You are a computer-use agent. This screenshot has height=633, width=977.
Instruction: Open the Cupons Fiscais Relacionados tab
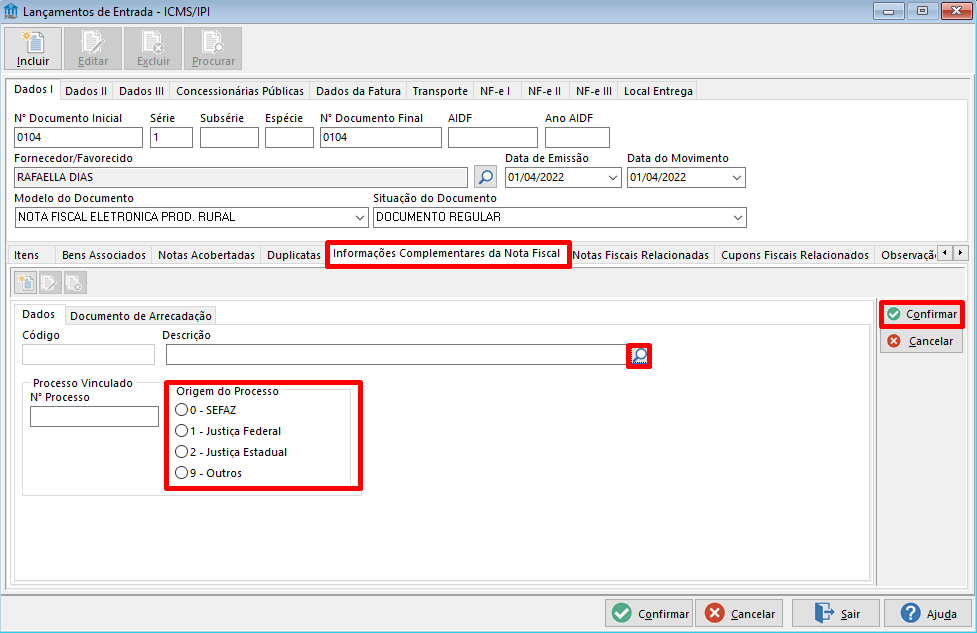pyautogui.click(x=794, y=255)
